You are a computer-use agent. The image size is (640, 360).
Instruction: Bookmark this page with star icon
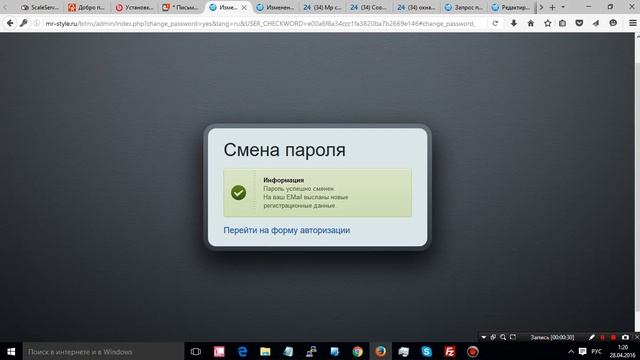tap(547, 23)
